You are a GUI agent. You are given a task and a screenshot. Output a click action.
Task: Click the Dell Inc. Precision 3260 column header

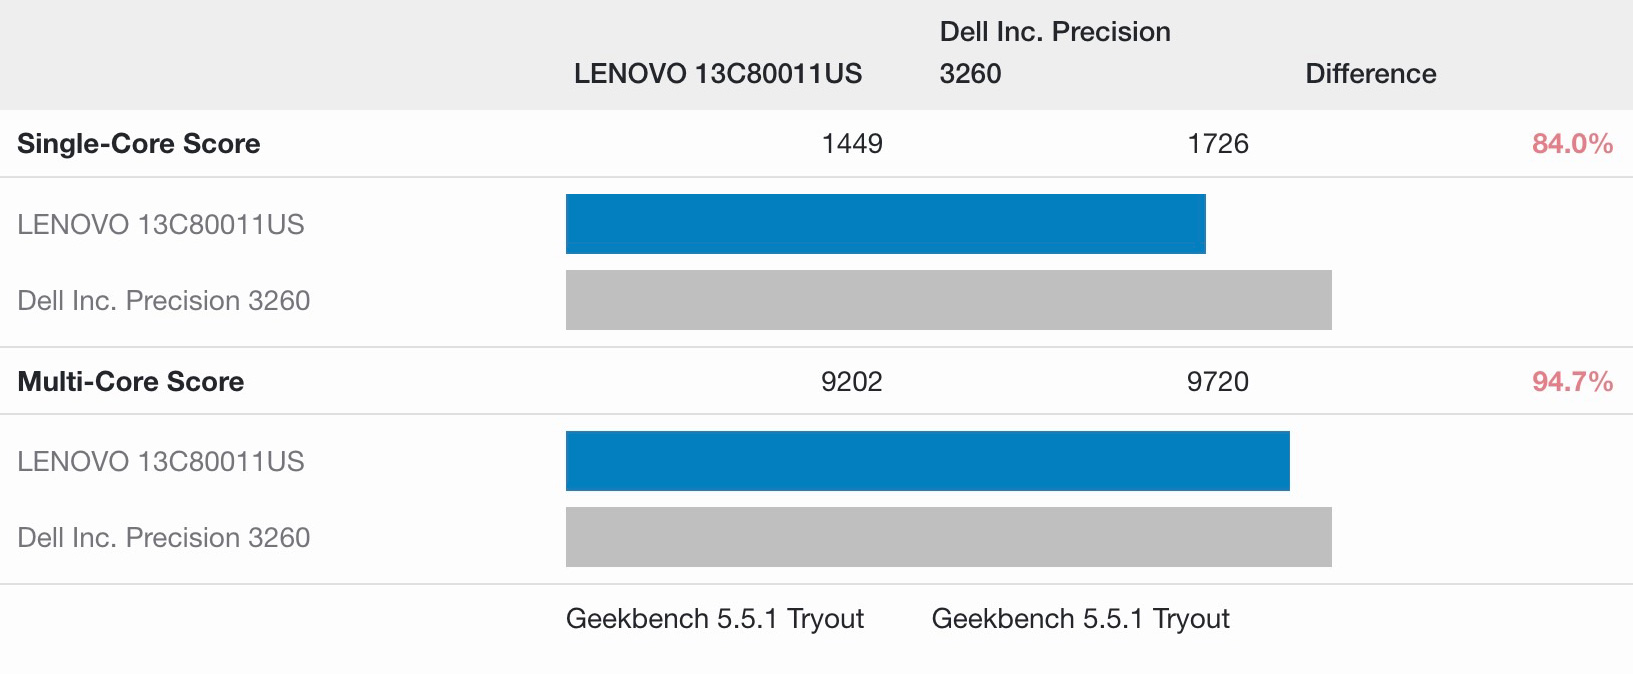[x=1054, y=52]
